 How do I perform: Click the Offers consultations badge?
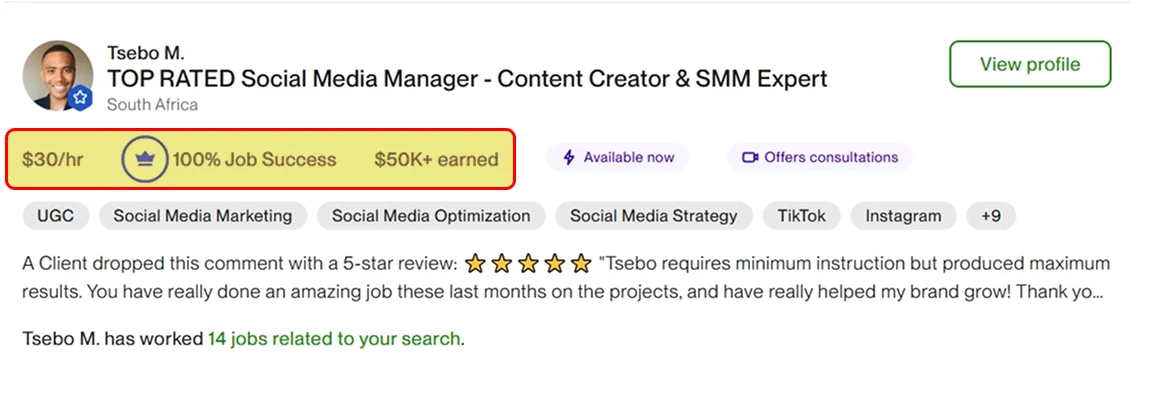point(820,157)
